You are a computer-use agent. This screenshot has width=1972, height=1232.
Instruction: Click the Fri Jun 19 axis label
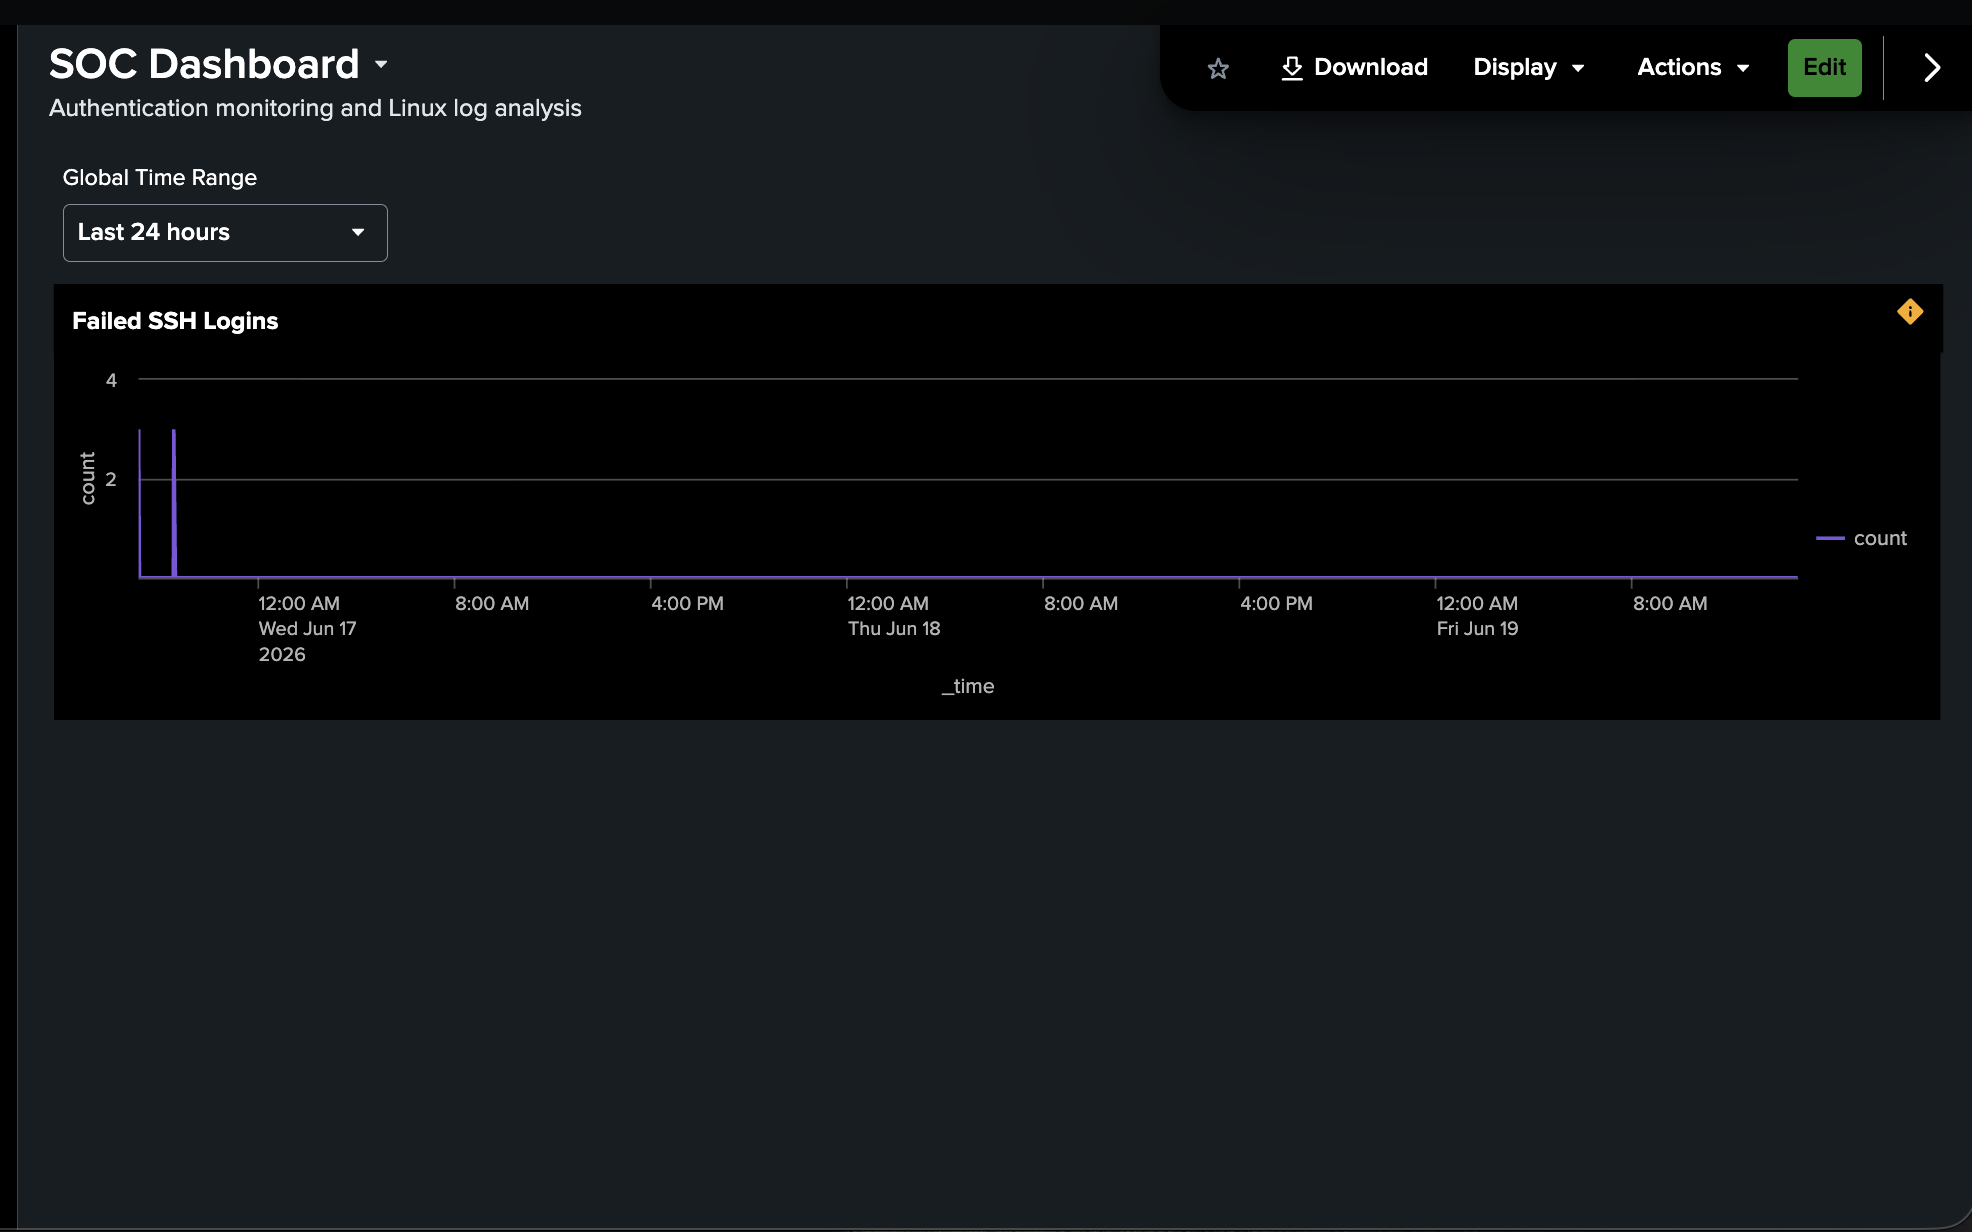pyautogui.click(x=1477, y=629)
